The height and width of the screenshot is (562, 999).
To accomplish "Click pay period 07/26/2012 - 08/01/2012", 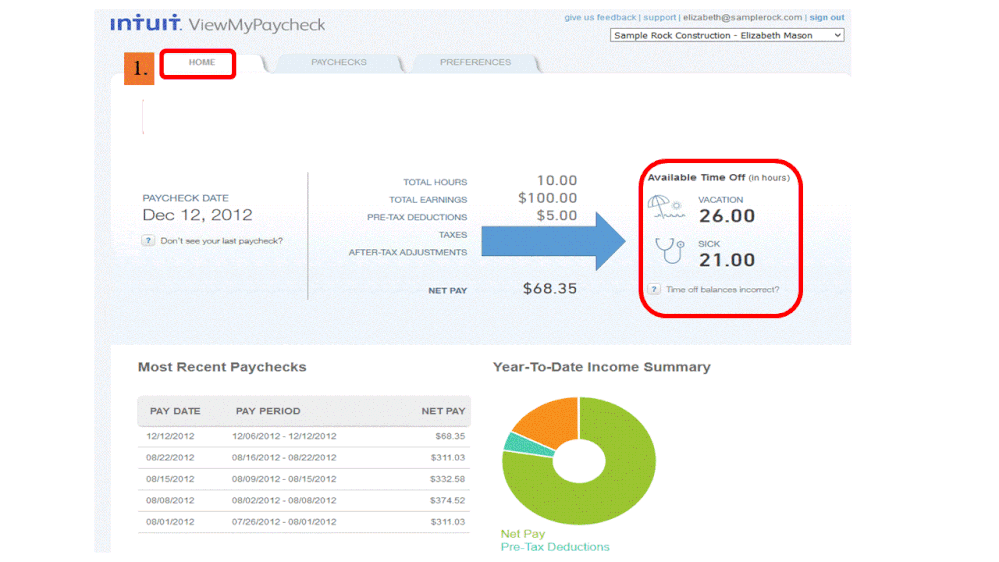I will [284, 522].
